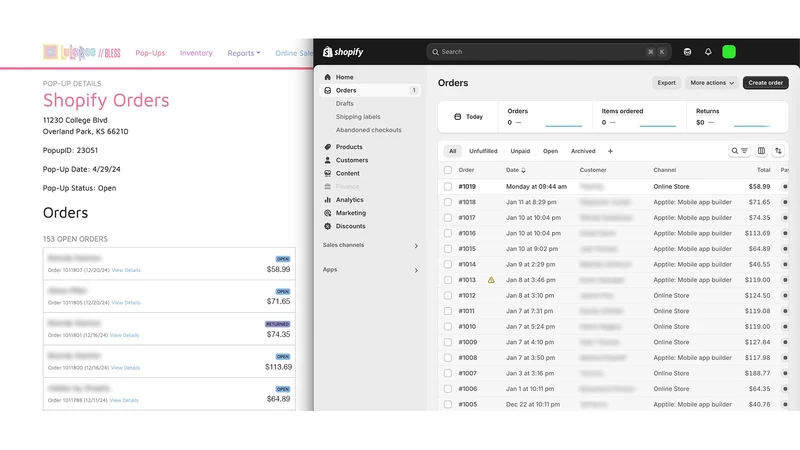Switch to the Open tab

click(550, 151)
